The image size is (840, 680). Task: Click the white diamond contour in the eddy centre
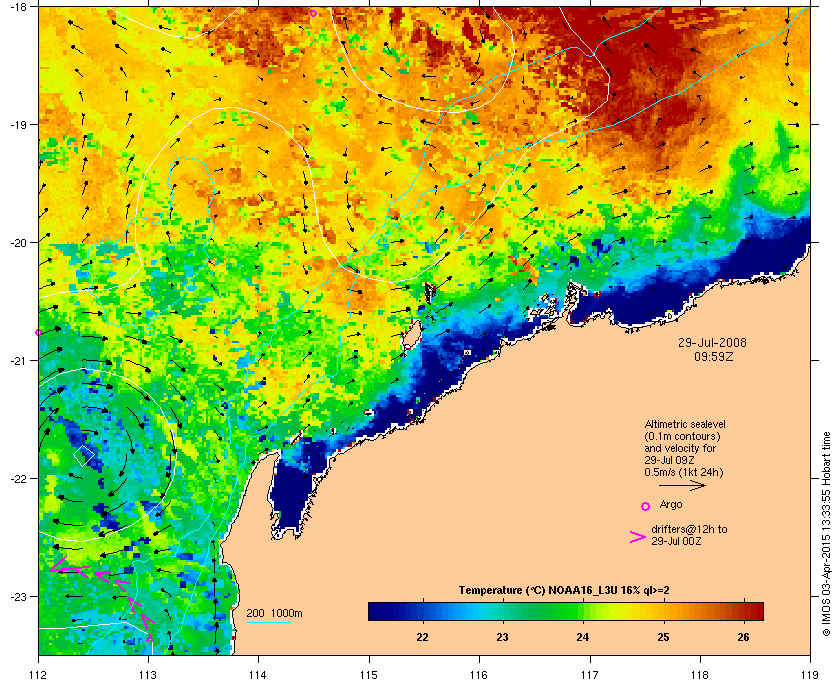point(84,455)
